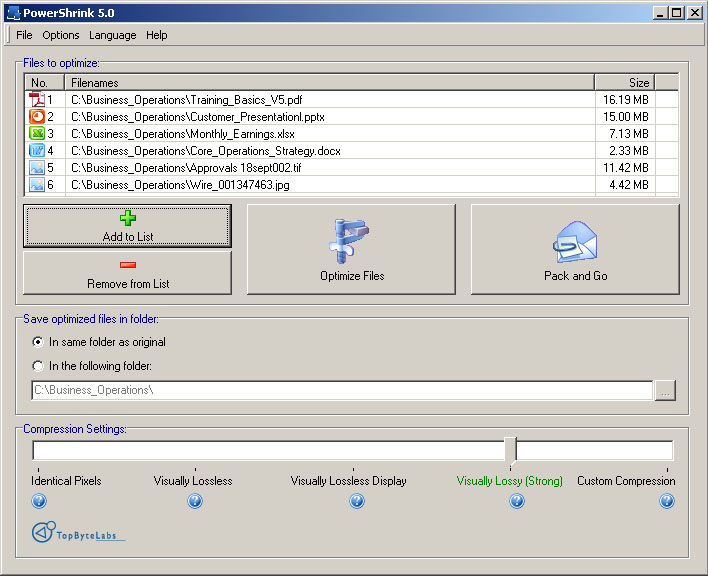Sort by the Size column header
This screenshot has height=576, width=708.
pyautogui.click(x=625, y=83)
